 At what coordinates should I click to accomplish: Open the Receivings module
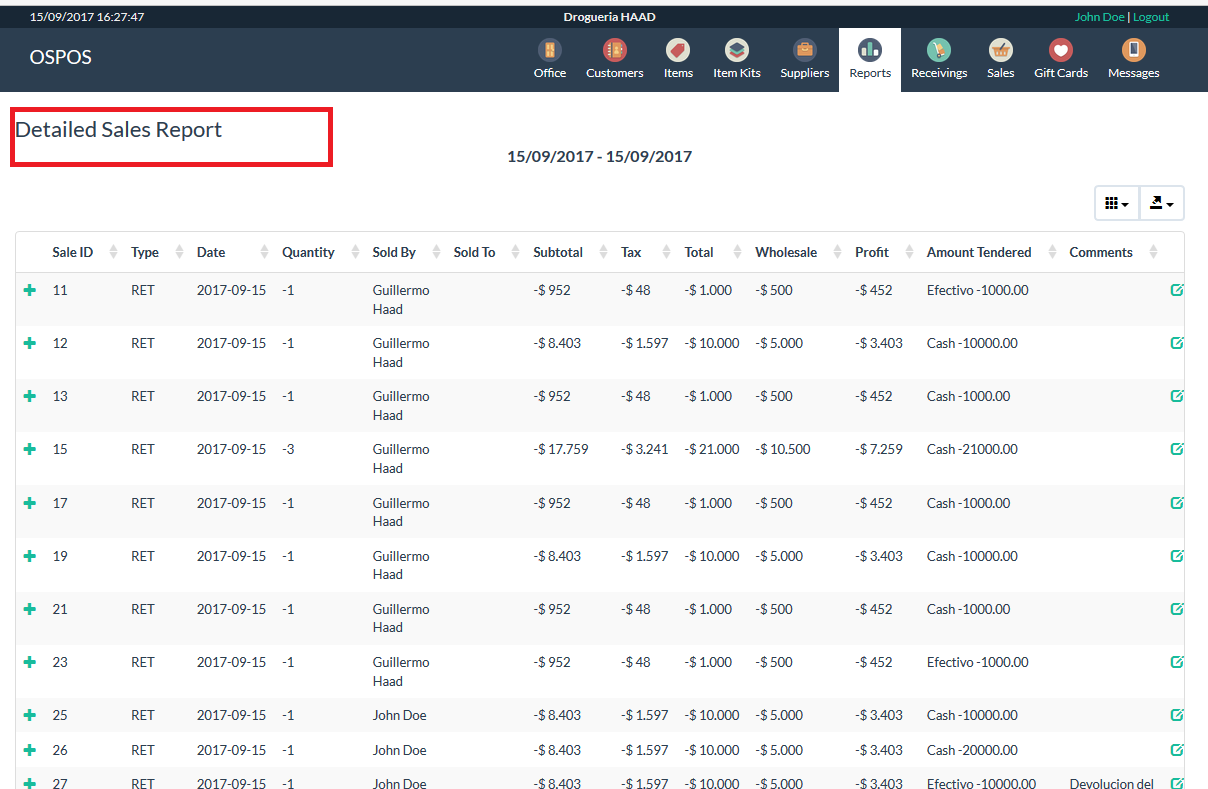(x=938, y=58)
